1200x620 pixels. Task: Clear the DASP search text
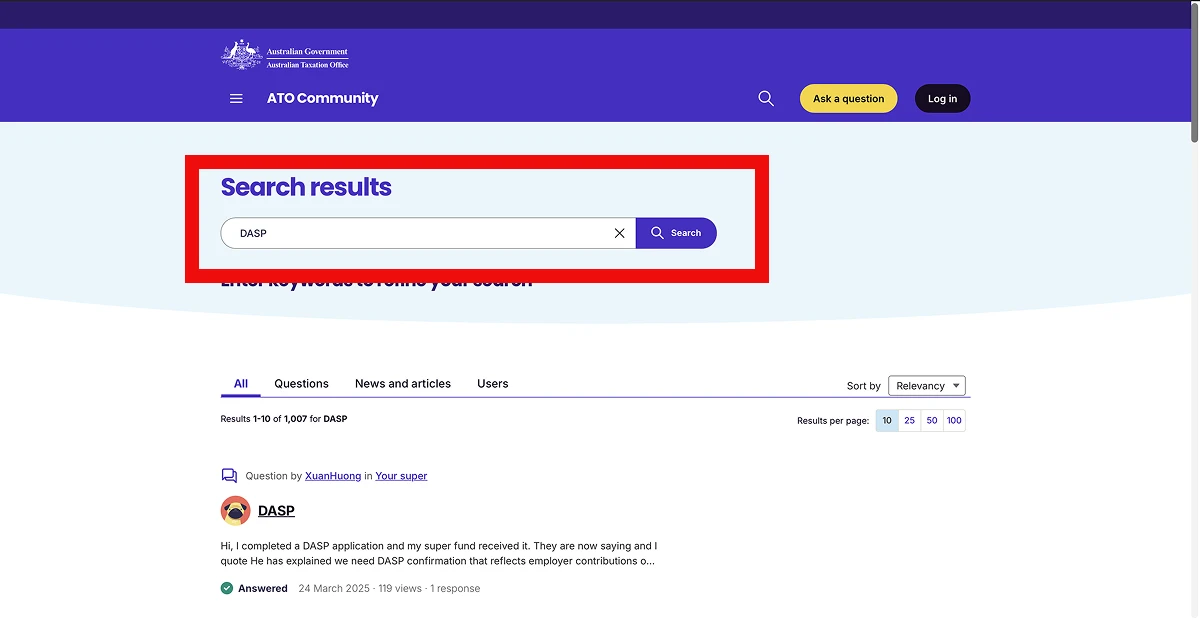(x=619, y=233)
